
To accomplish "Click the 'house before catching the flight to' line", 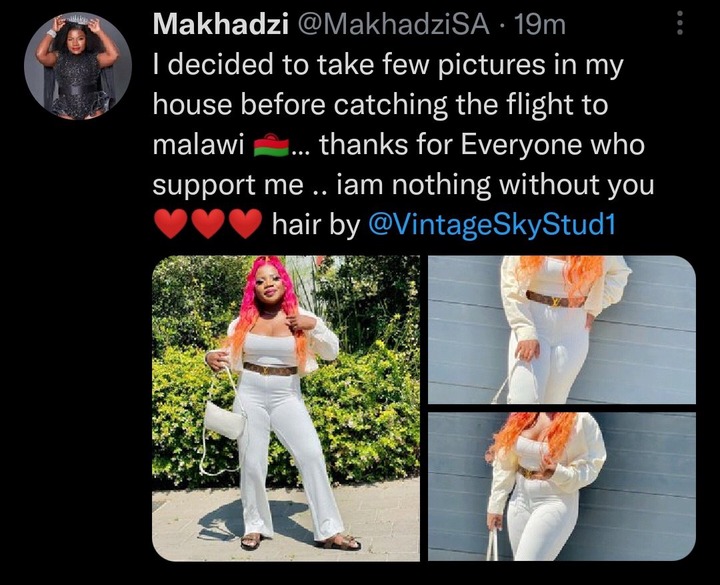I will pos(380,105).
